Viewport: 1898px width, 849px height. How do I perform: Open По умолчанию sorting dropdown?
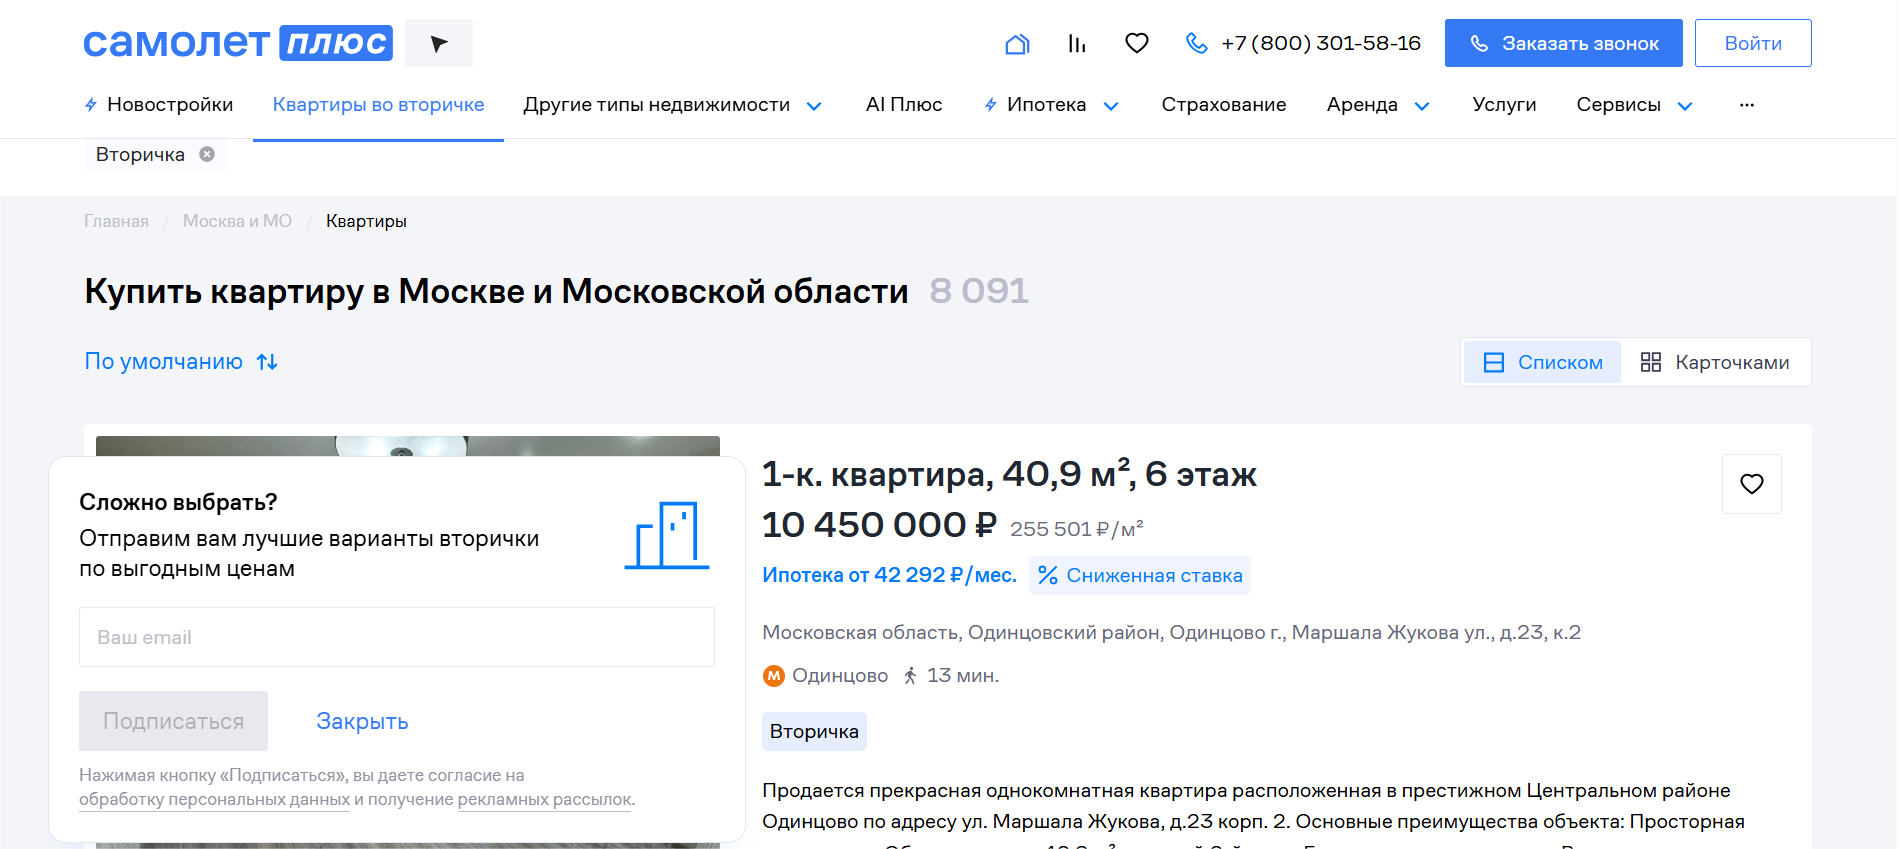coord(181,362)
